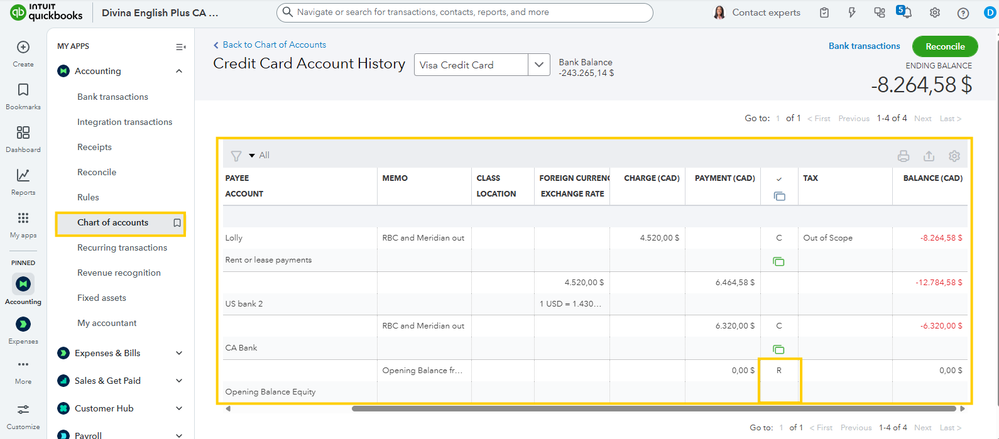Click the export icon above table

[929, 156]
